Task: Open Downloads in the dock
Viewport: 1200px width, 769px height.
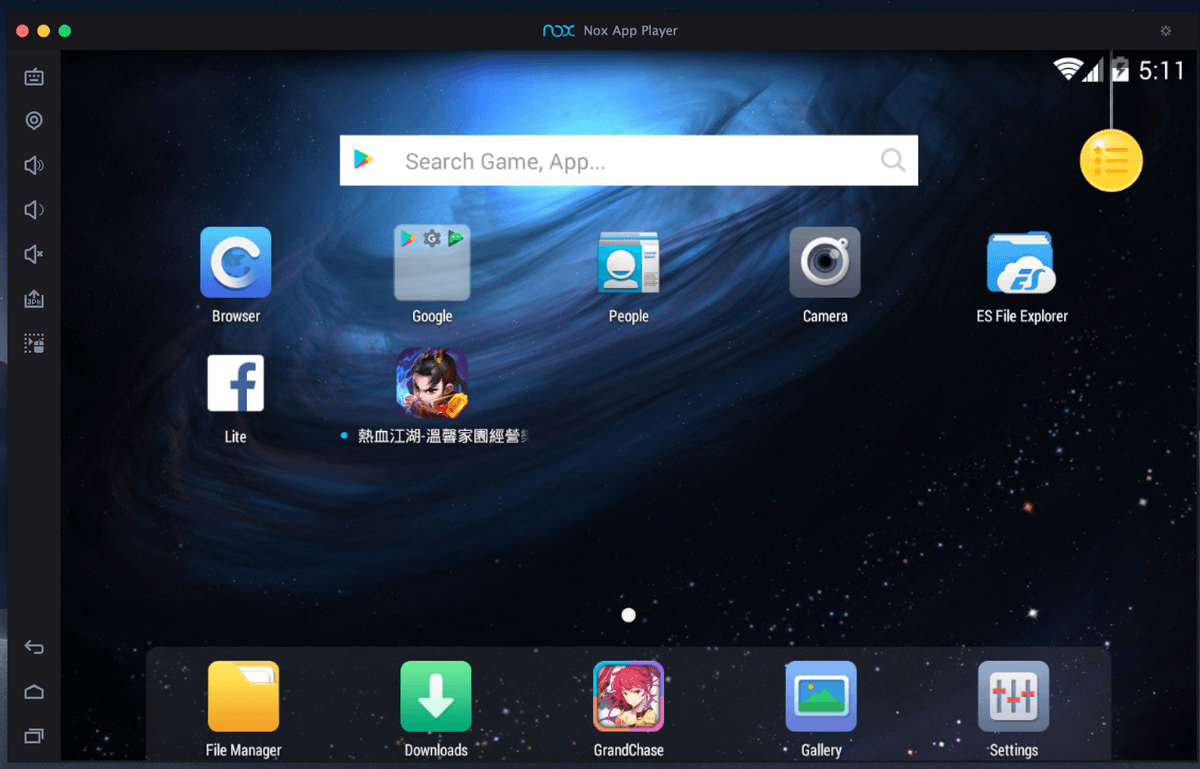Action: click(436, 696)
